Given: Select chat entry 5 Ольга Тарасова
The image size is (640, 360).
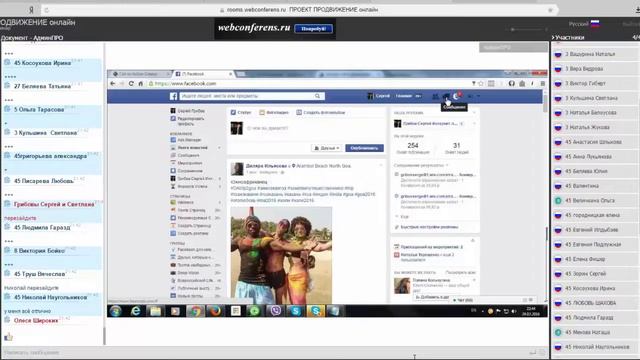Looking at the screenshot, I should tap(39, 109).
